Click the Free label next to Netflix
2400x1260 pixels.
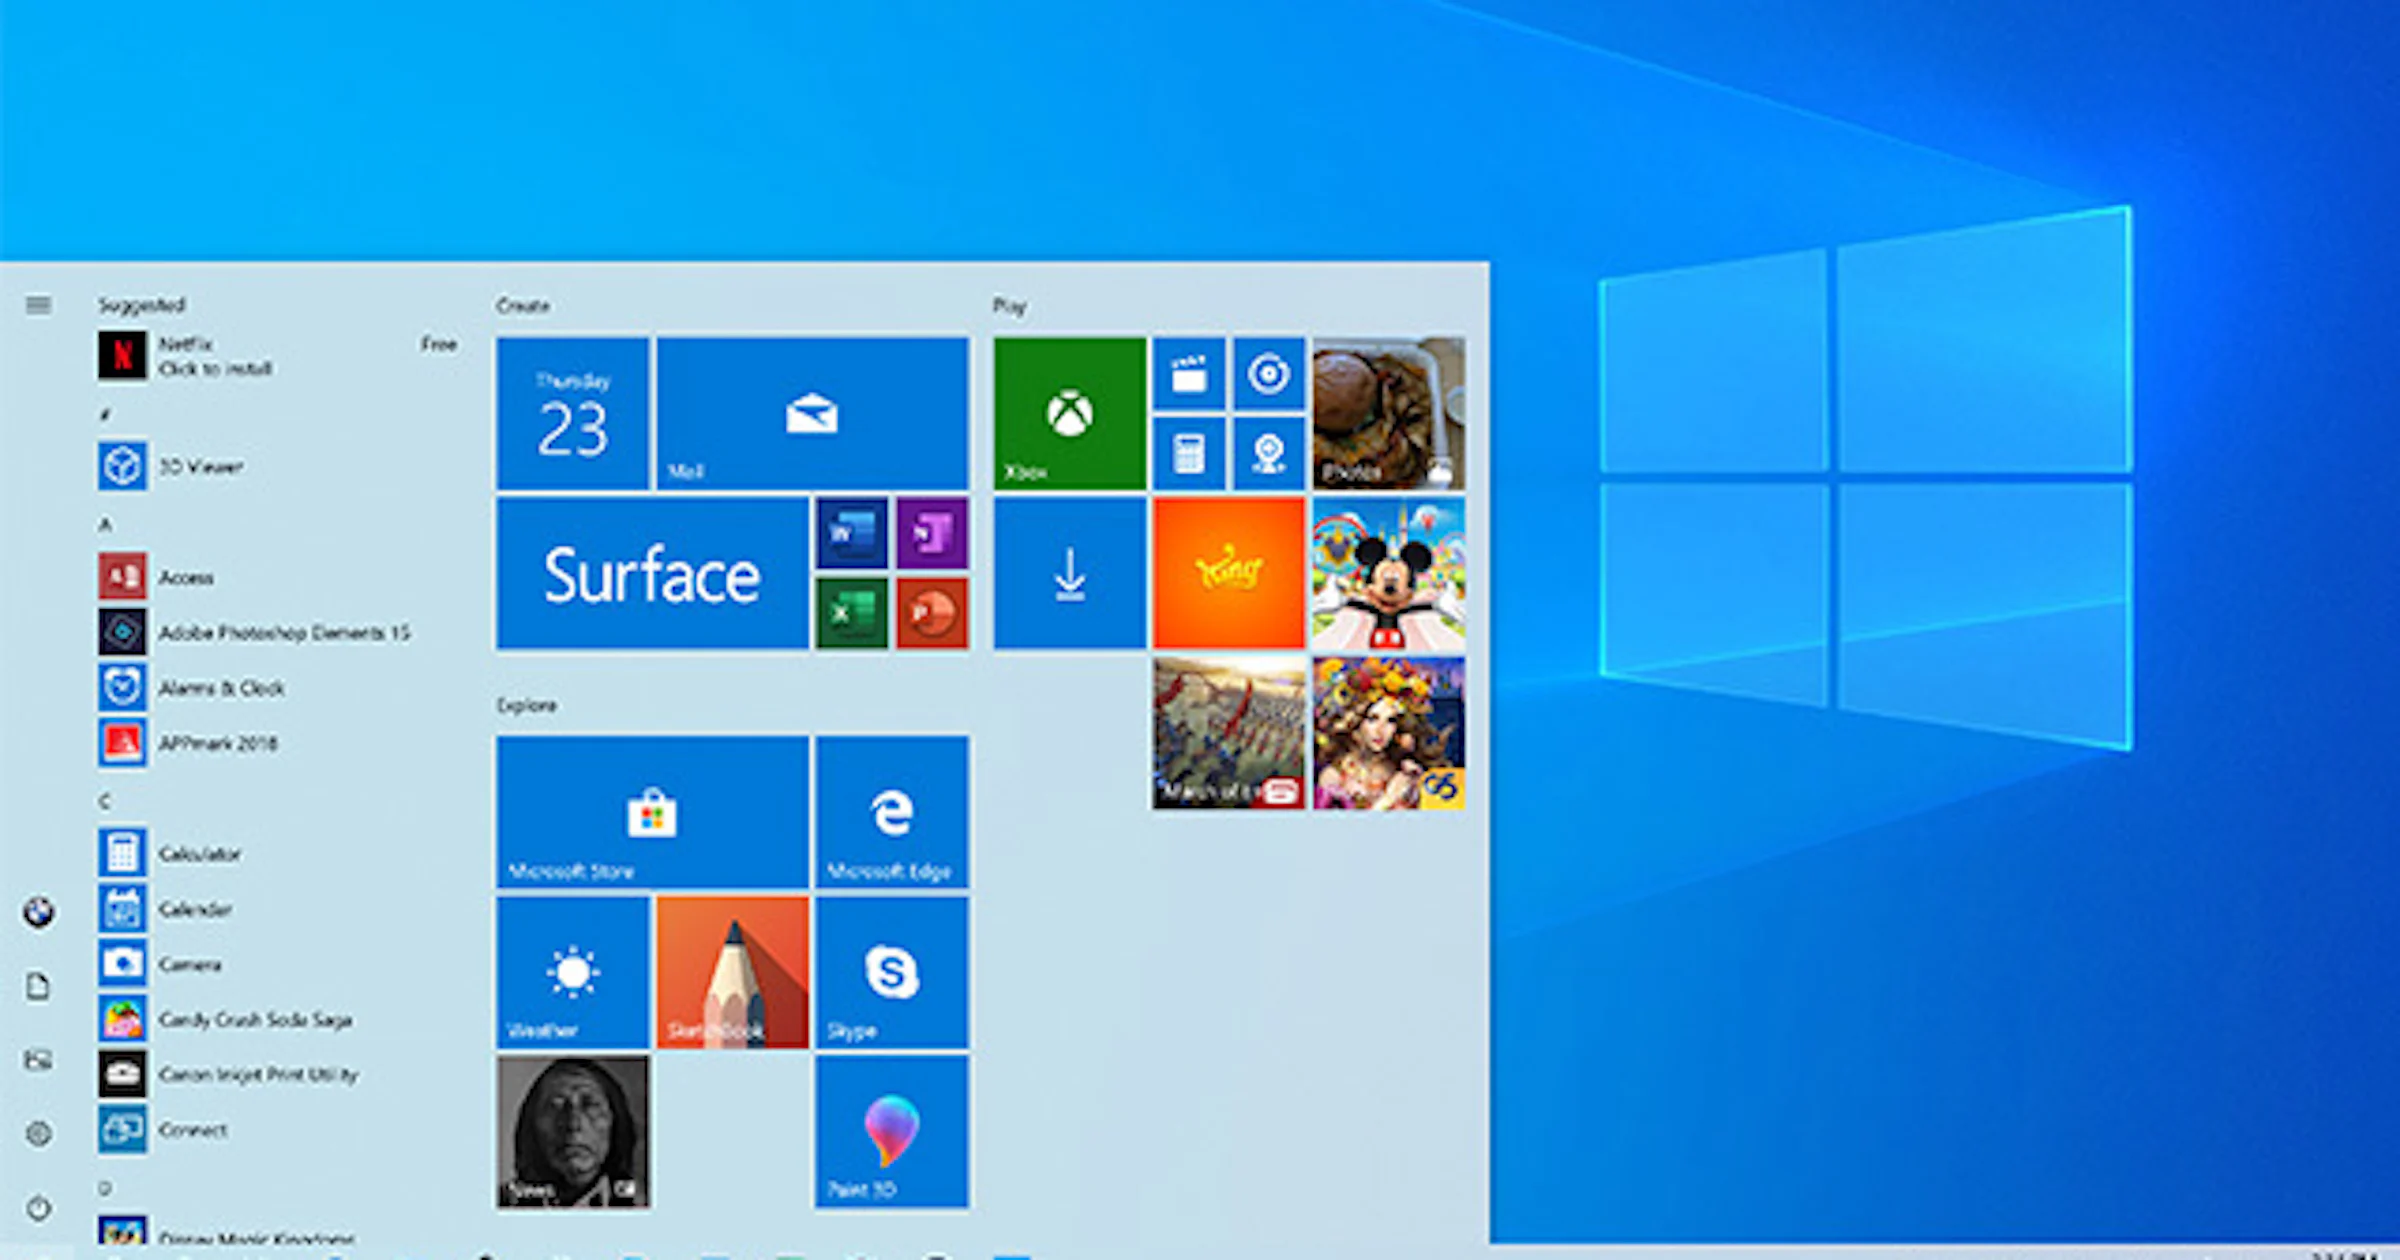(439, 344)
